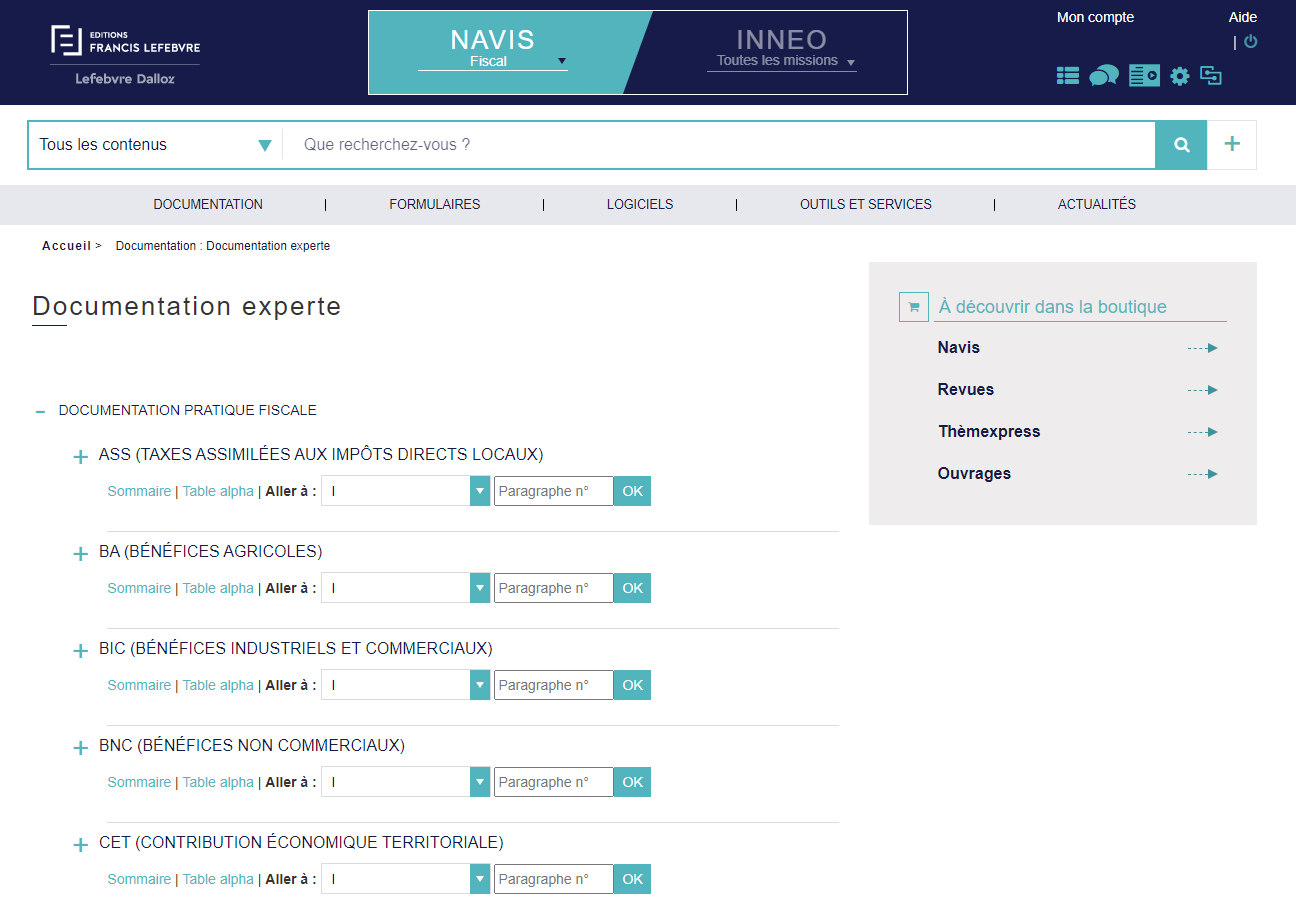The image size is (1296, 910).
Task: Focus the Que recherchez-vous search field
Action: tap(719, 145)
